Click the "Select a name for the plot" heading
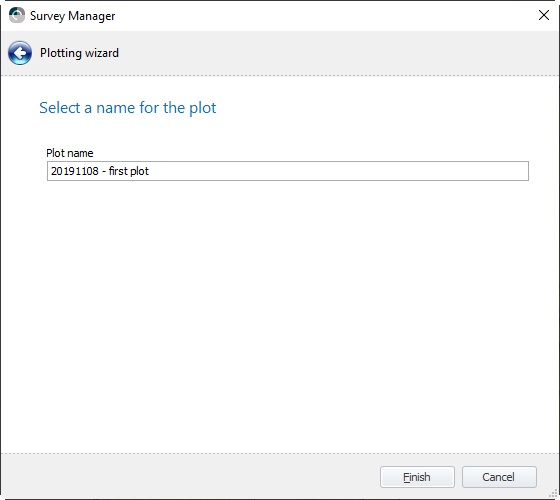This screenshot has width=560, height=500. tap(128, 108)
